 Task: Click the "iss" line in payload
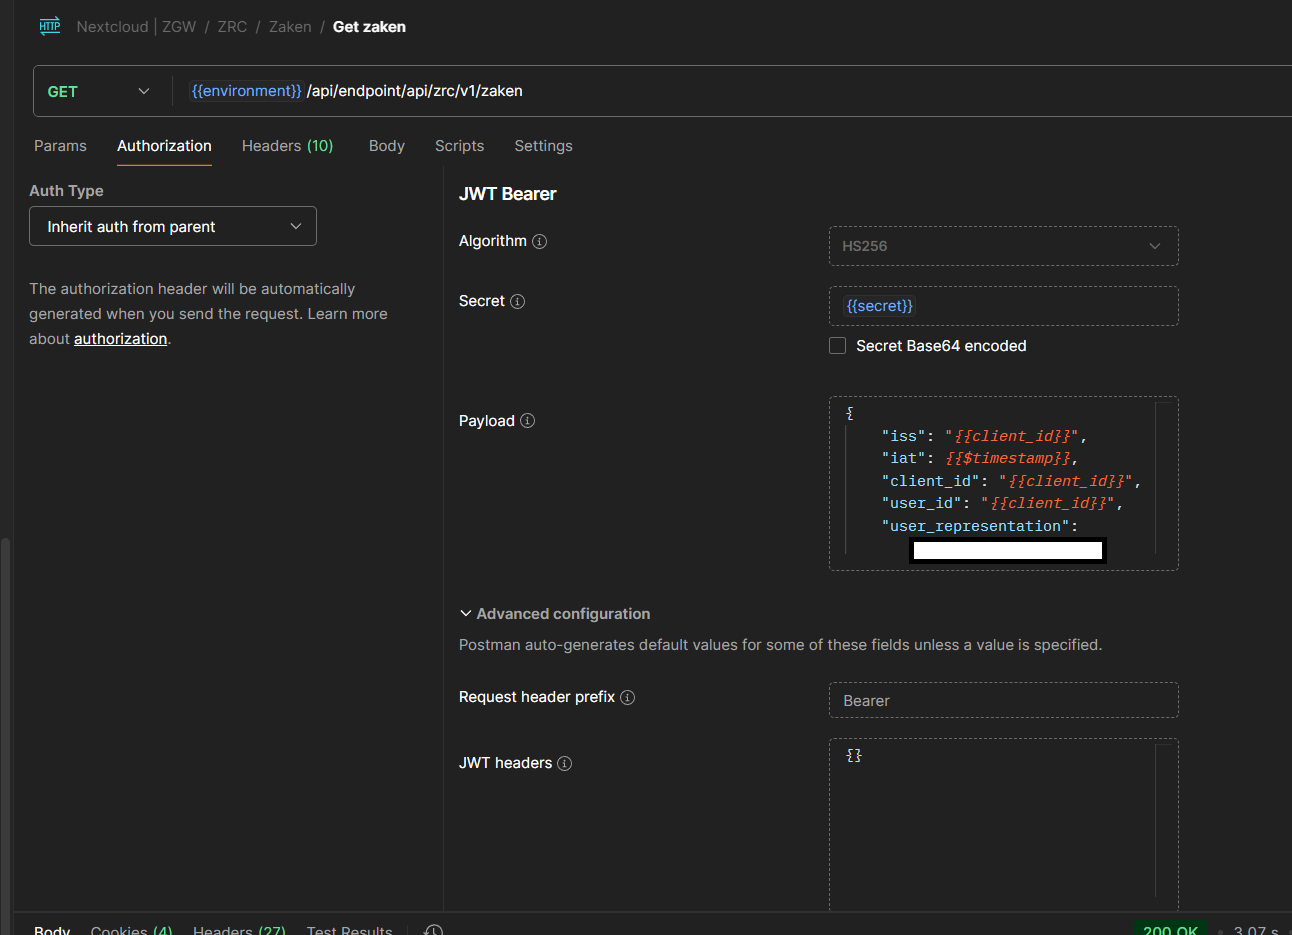click(984, 436)
